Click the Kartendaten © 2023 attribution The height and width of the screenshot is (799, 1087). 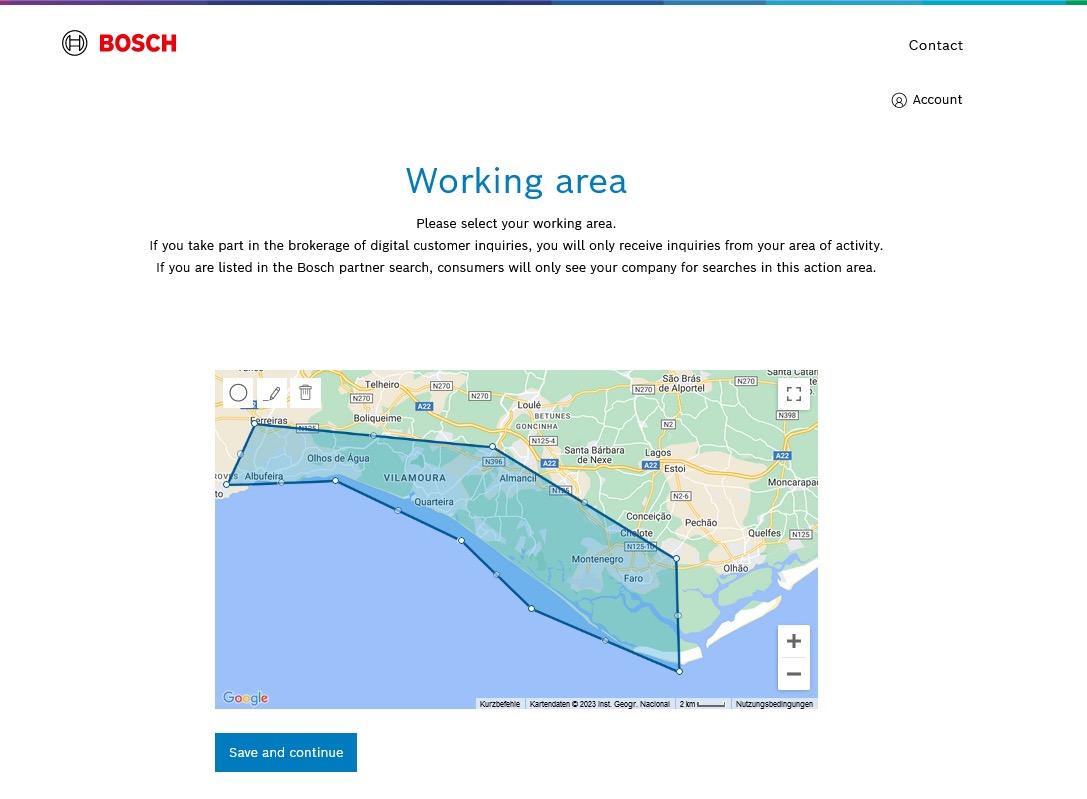(600, 704)
